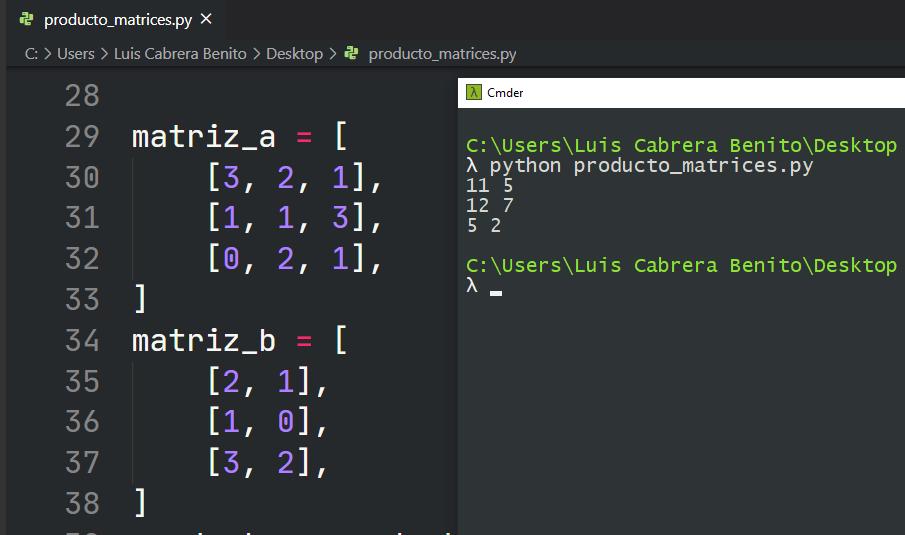Click the python producto_matrices.py command text
The width and height of the screenshot is (905, 535).
[x=651, y=166]
